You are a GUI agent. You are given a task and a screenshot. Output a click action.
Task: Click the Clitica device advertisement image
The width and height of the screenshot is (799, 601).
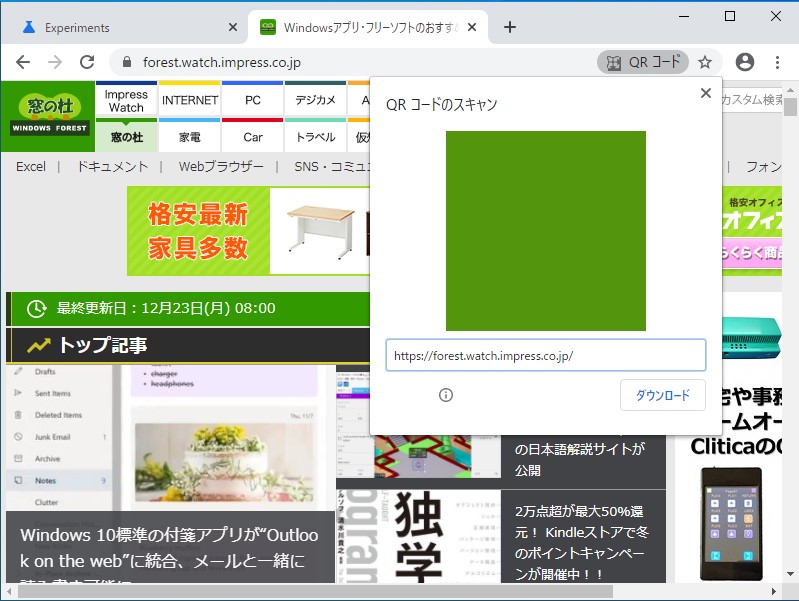pyautogui.click(x=731, y=524)
